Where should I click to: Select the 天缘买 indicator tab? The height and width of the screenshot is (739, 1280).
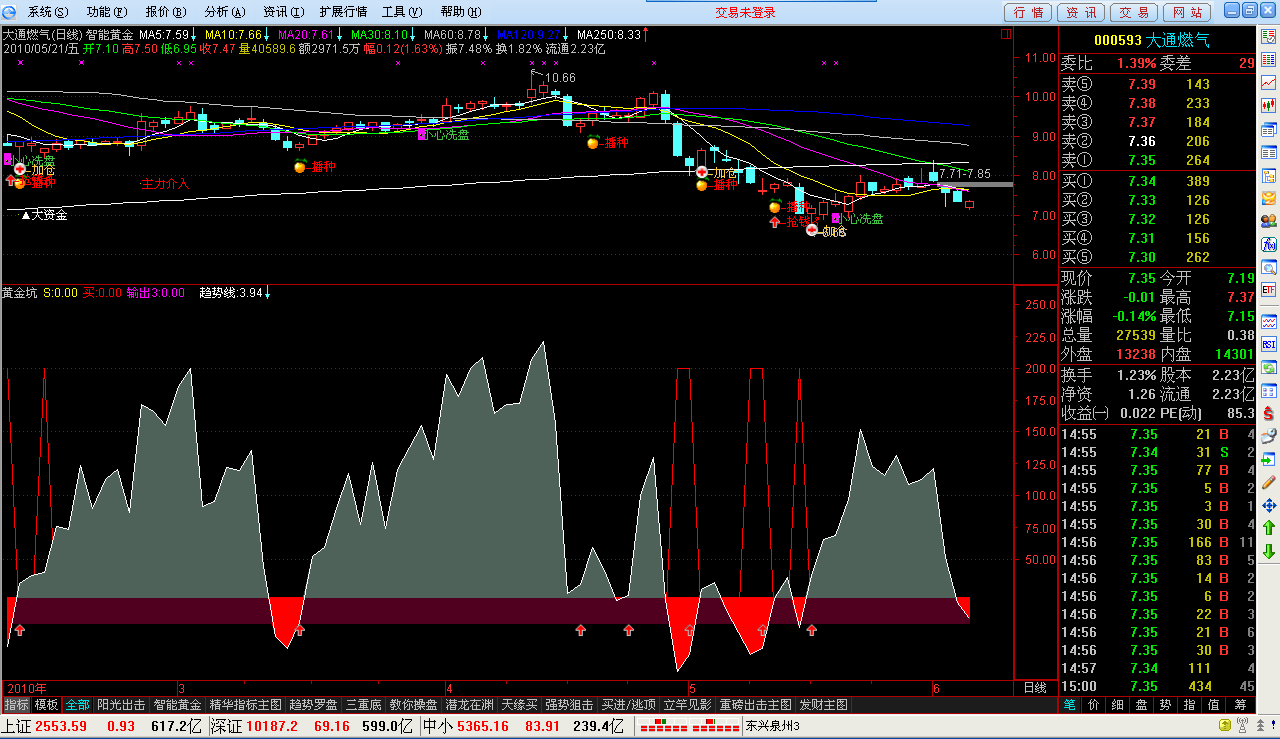pos(519,705)
